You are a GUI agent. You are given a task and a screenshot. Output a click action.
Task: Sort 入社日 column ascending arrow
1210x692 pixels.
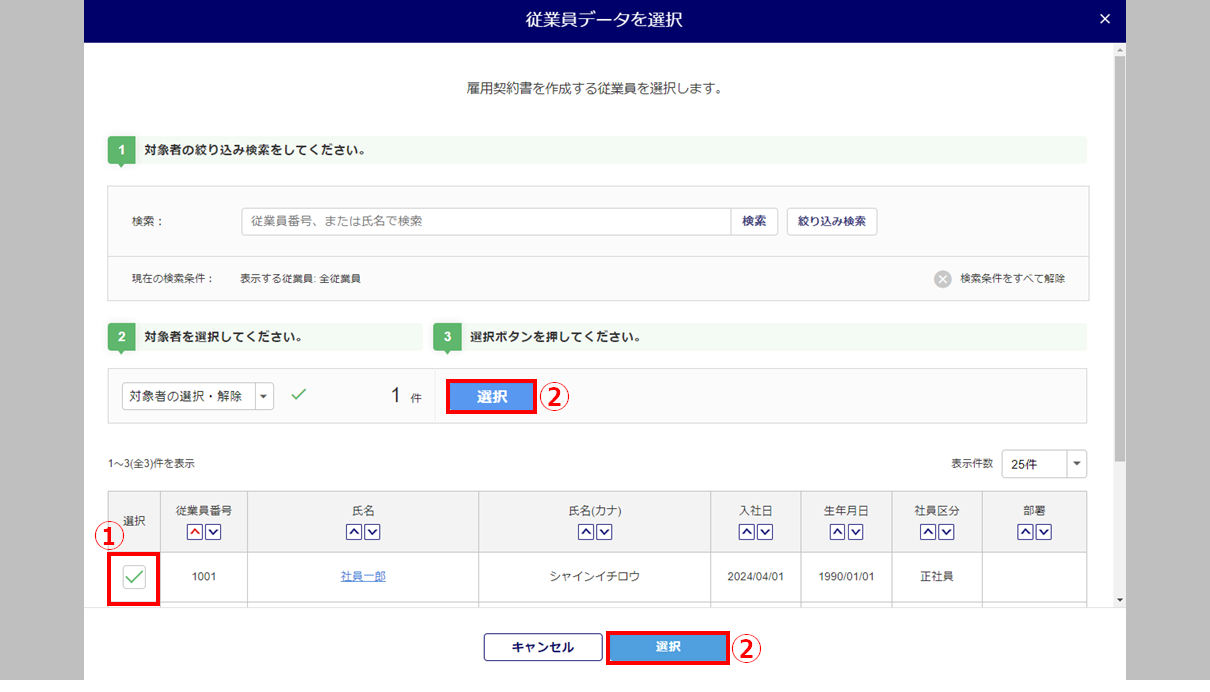tap(747, 532)
